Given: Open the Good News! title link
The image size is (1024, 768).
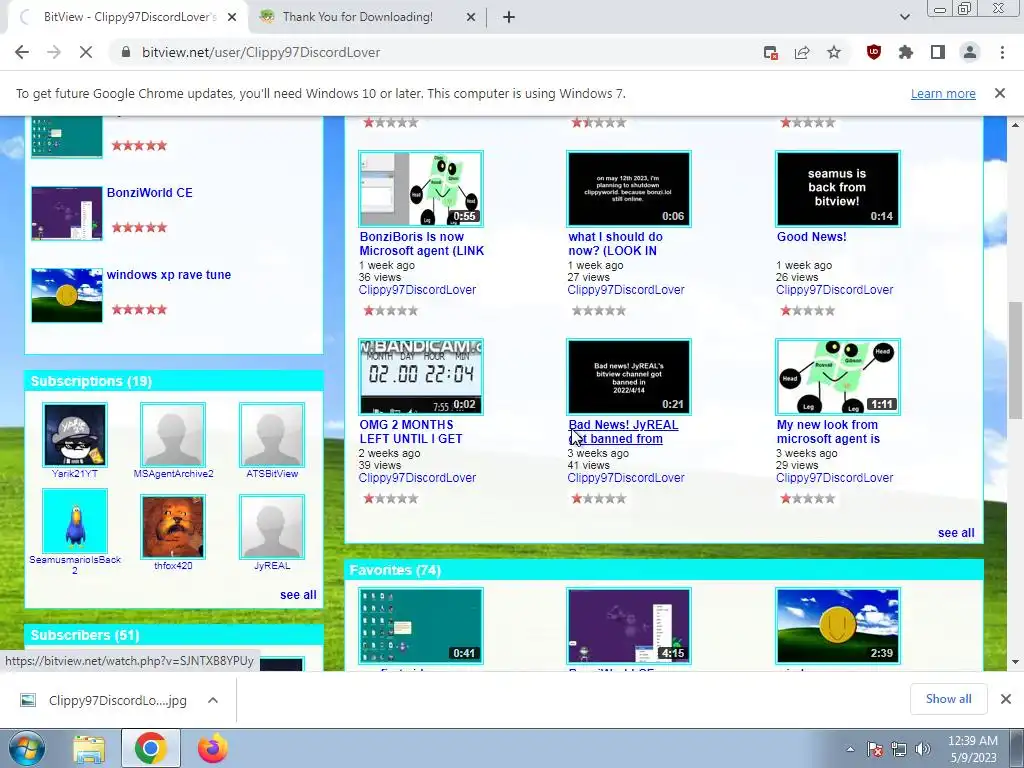Looking at the screenshot, I should [811, 237].
